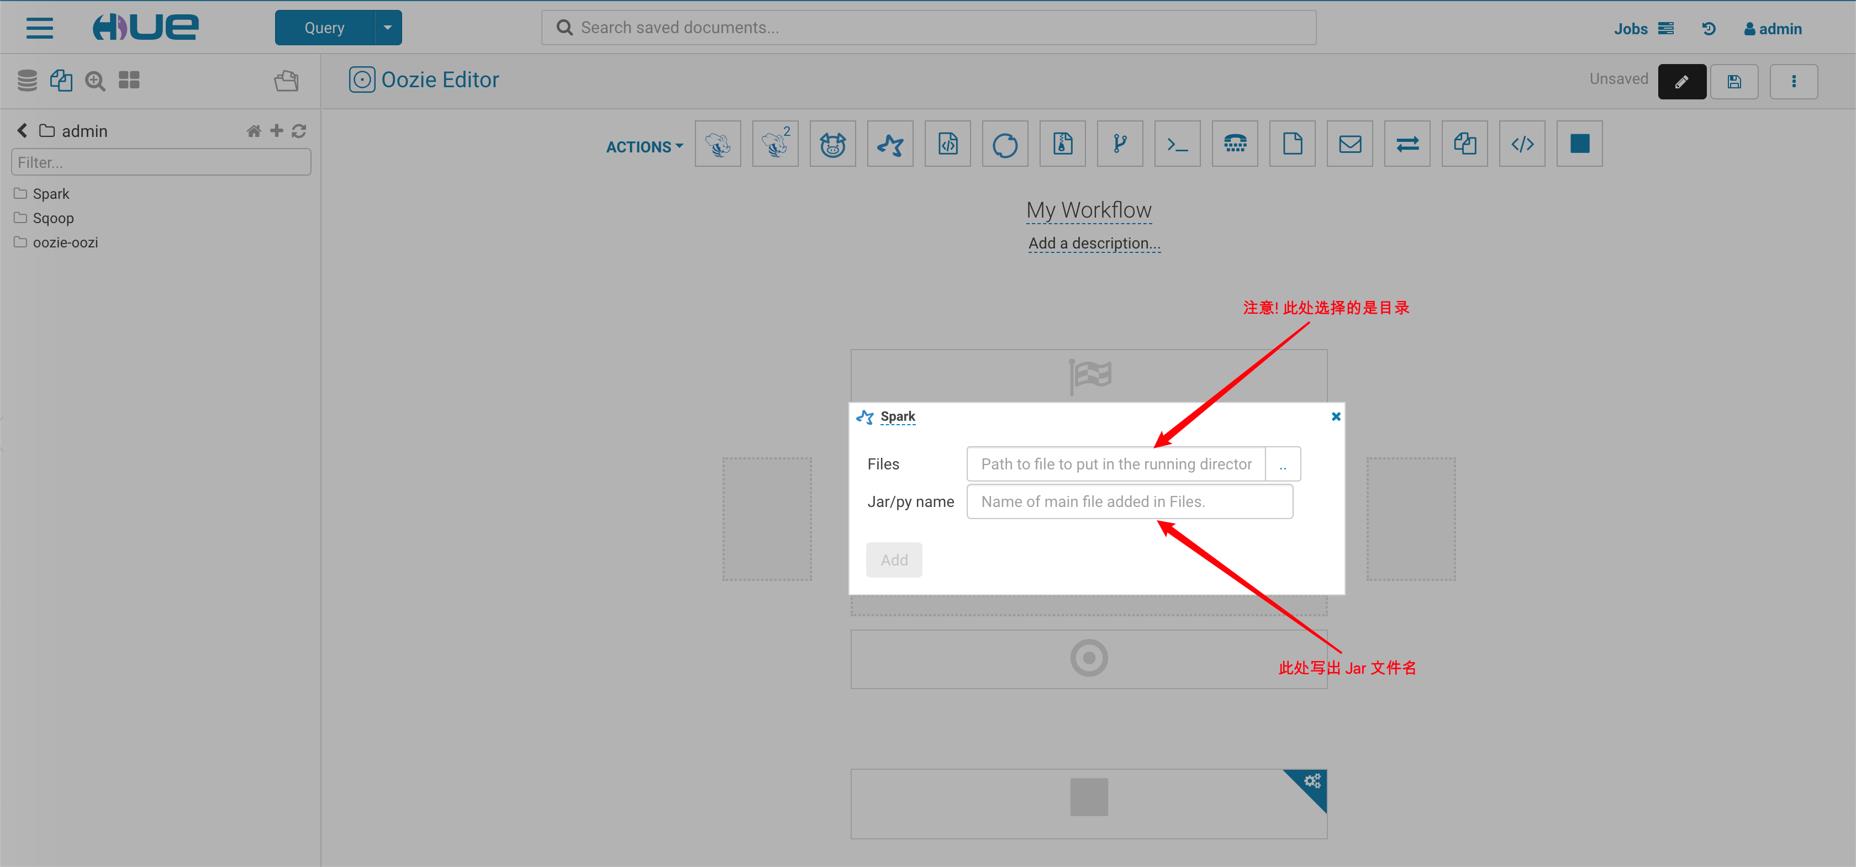Click the Jar/py name input field
The width and height of the screenshot is (1856, 867).
1130,502
